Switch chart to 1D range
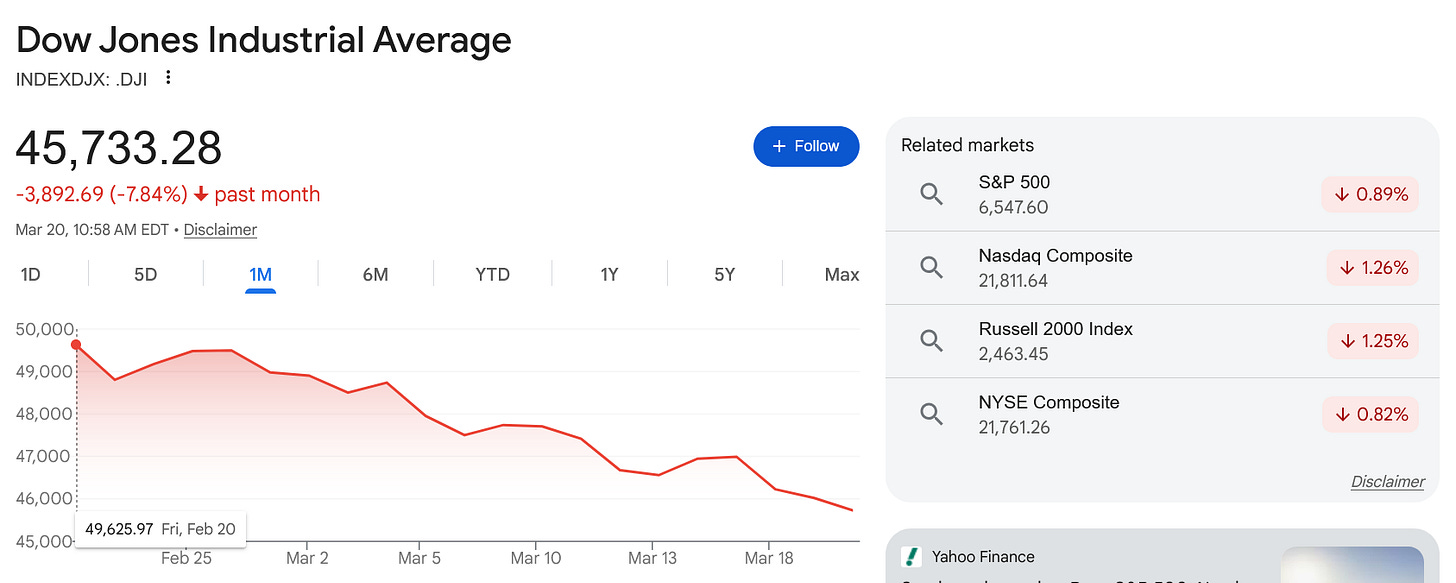The height and width of the screenshot is (583, 1456). 31,274
